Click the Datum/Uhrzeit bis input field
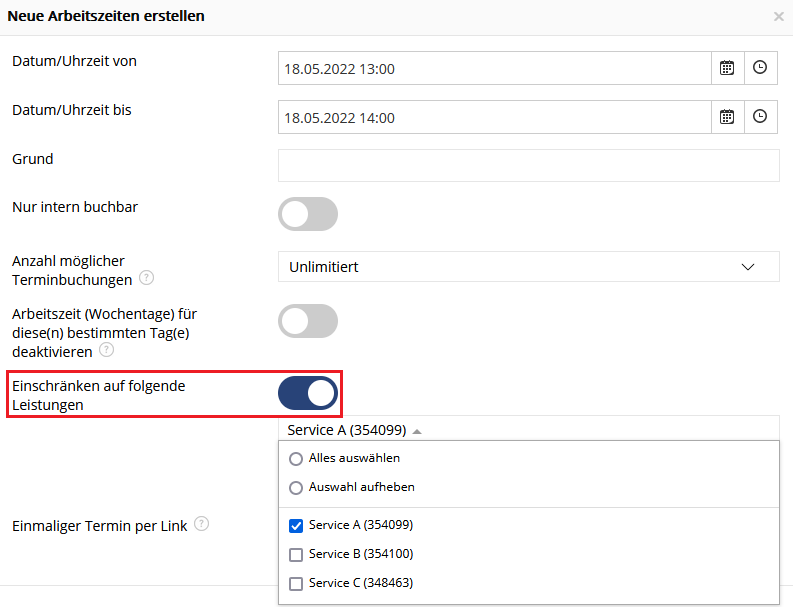793x607 pixels. coord(495,117)
